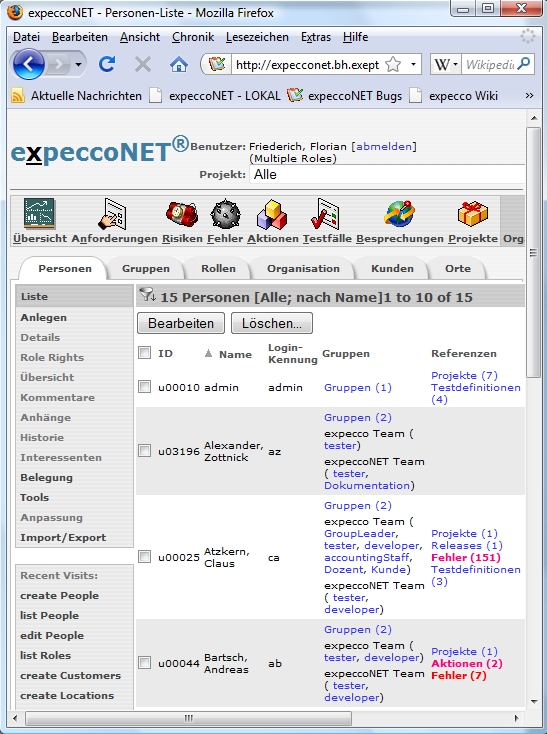Open the Fehler (151) reference link
Screen dimensions: 547x734
pos(466,558)
